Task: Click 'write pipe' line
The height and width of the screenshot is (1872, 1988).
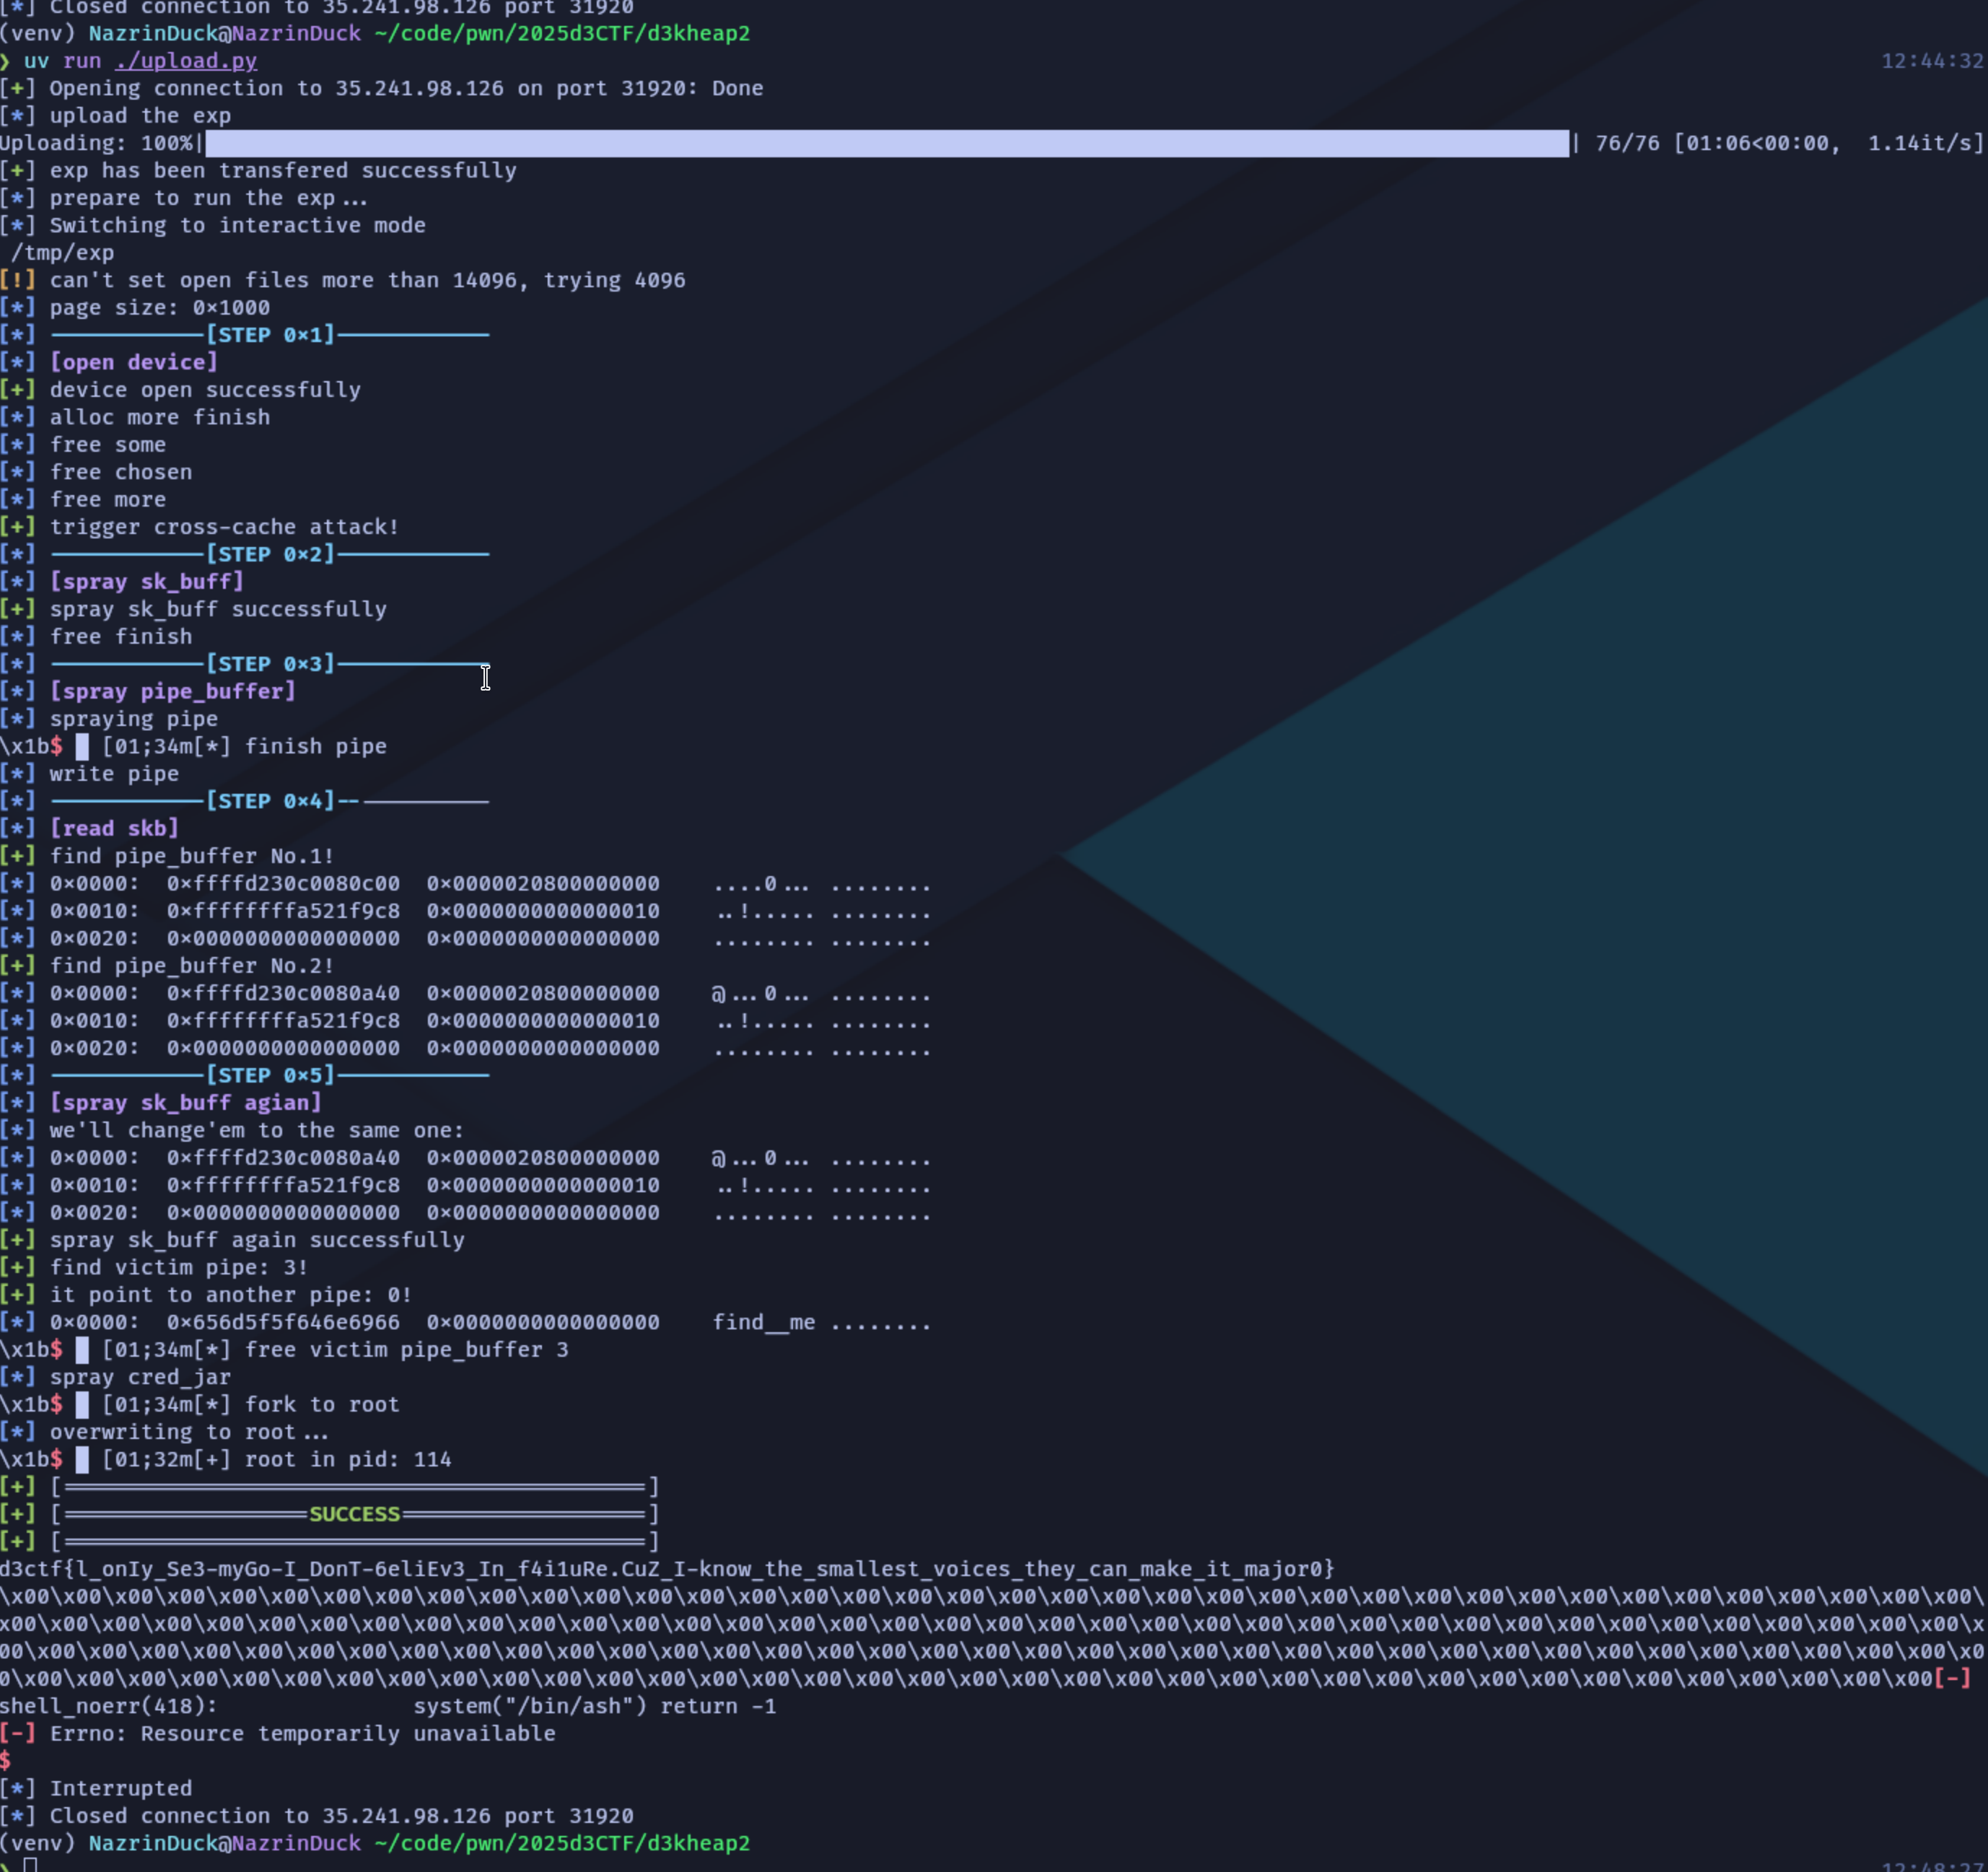Action: pyautogui.click(x=114, y=774)
